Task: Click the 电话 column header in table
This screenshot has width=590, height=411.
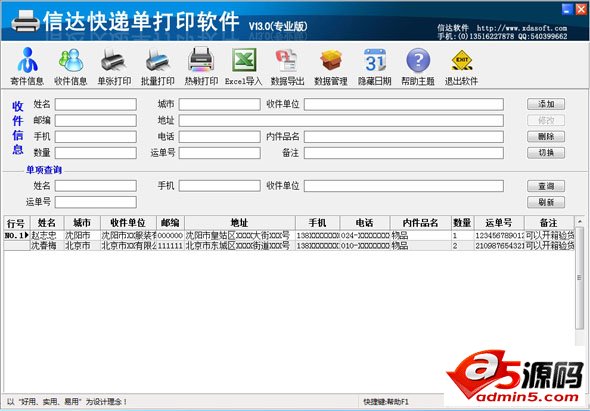Action: pos(365,223)
